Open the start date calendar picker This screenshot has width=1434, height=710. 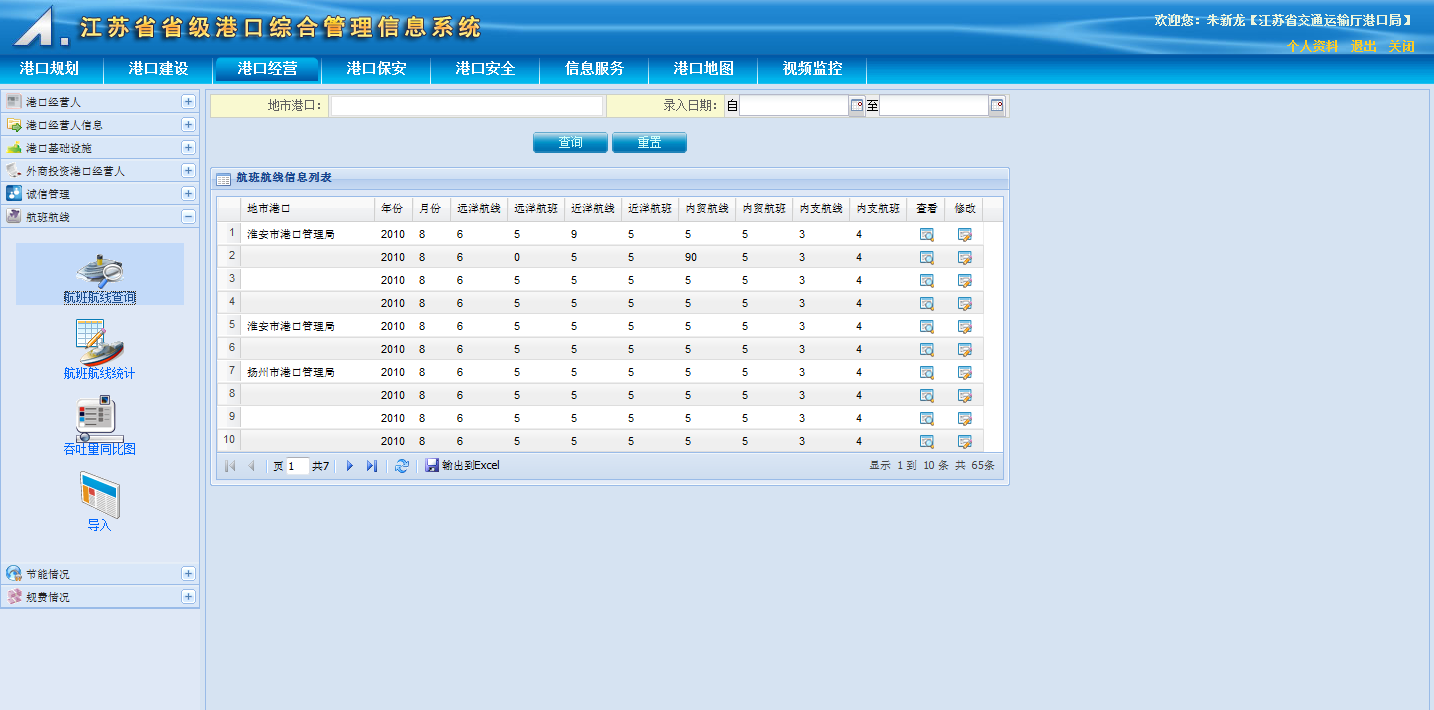click(x=857, y=106)
